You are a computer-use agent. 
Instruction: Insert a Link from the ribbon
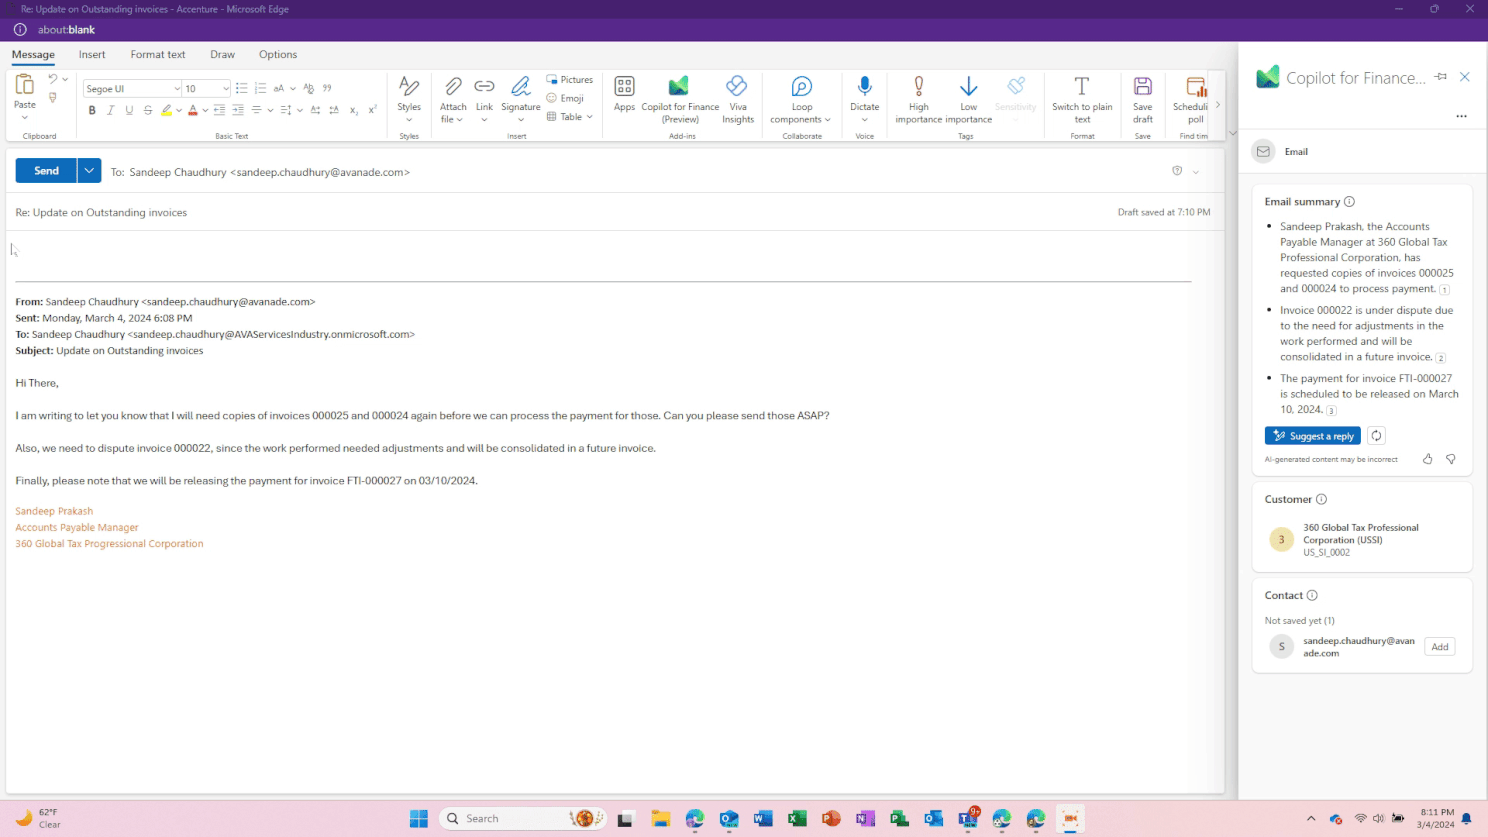pyautogui.click(x=484, y=98)
